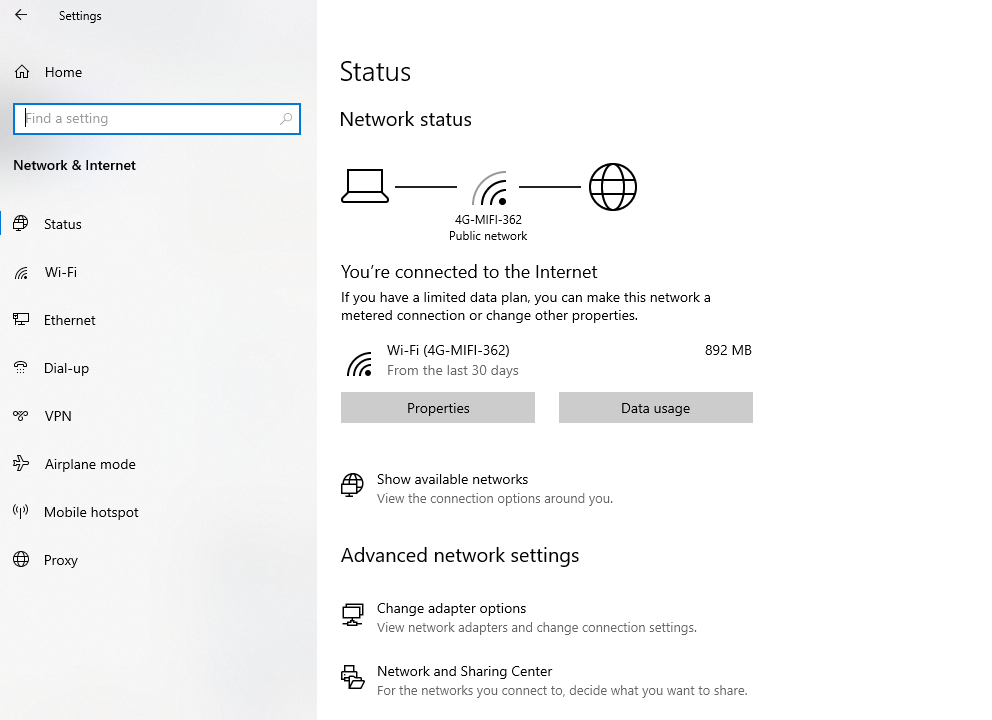Click the Airplane mode icon

21,464
